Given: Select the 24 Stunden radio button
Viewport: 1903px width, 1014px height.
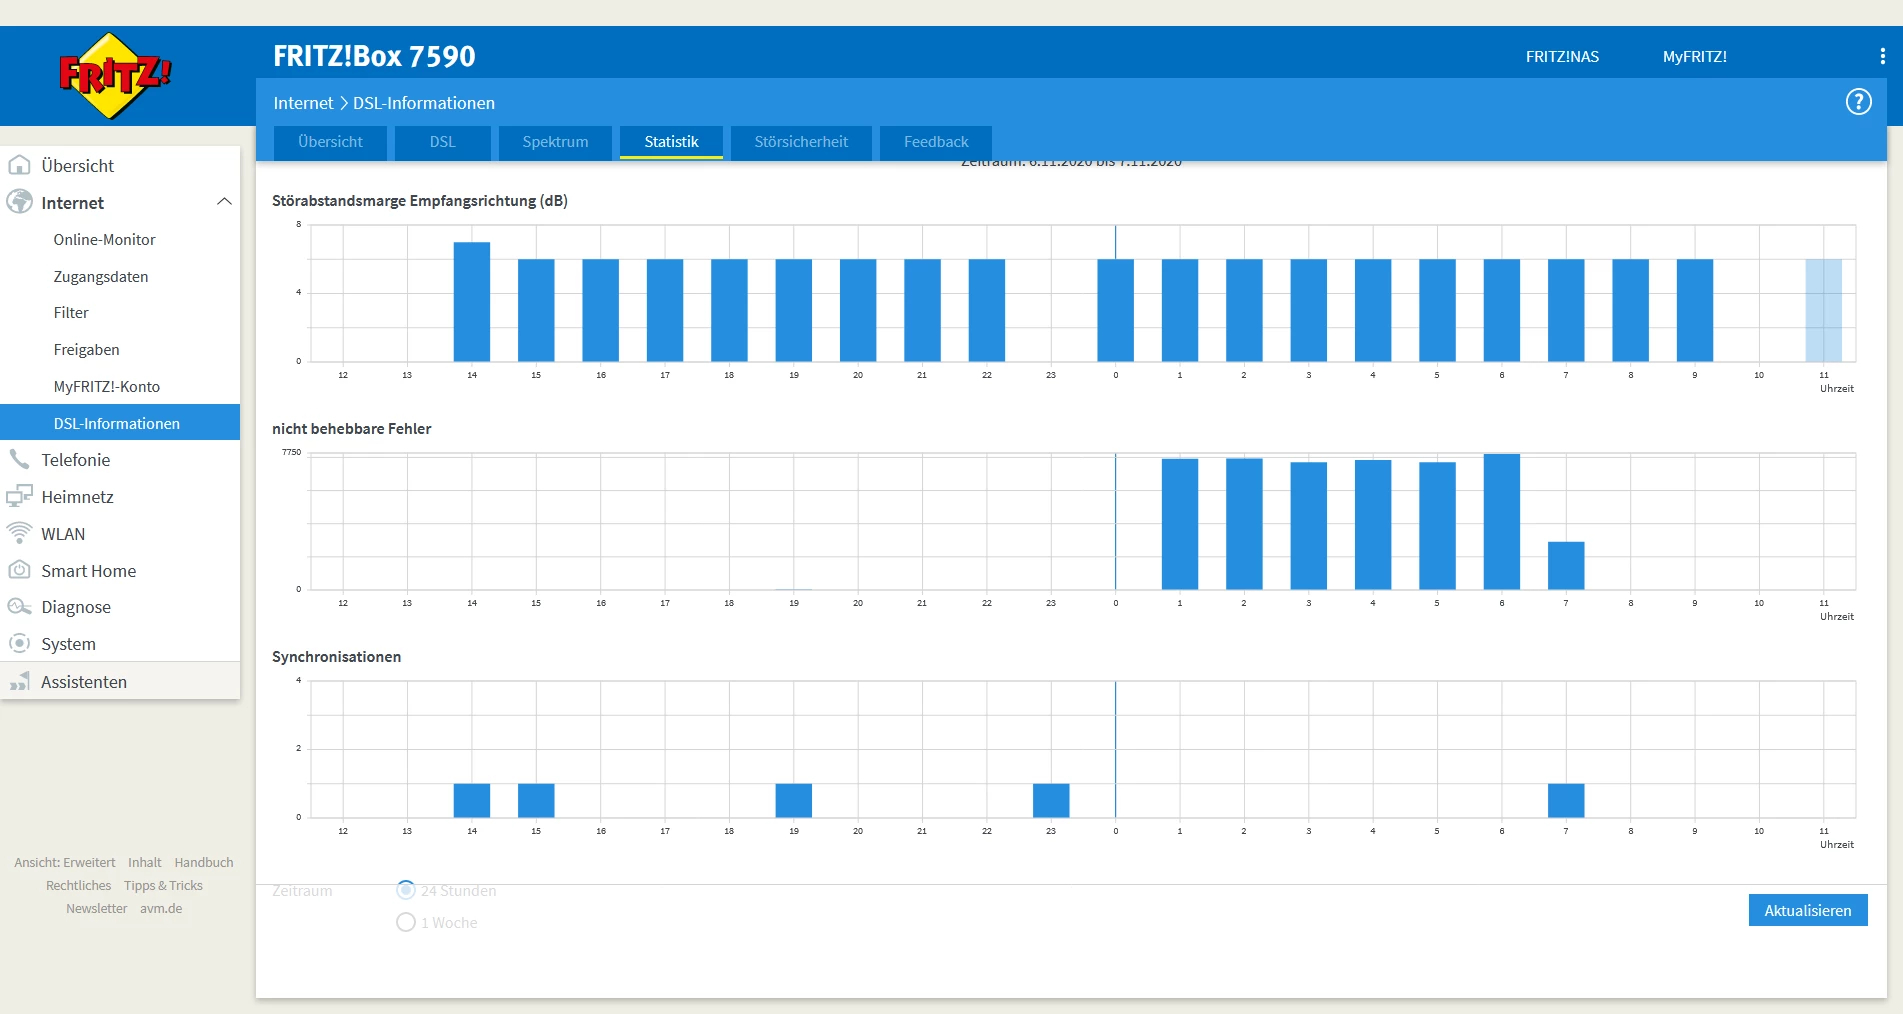Looking at the screenshot, I should (406, 890).
